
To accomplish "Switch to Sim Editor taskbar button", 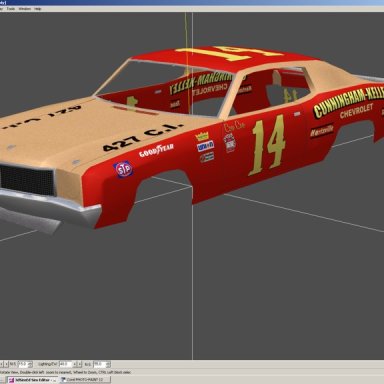I will tap(32, 380).
